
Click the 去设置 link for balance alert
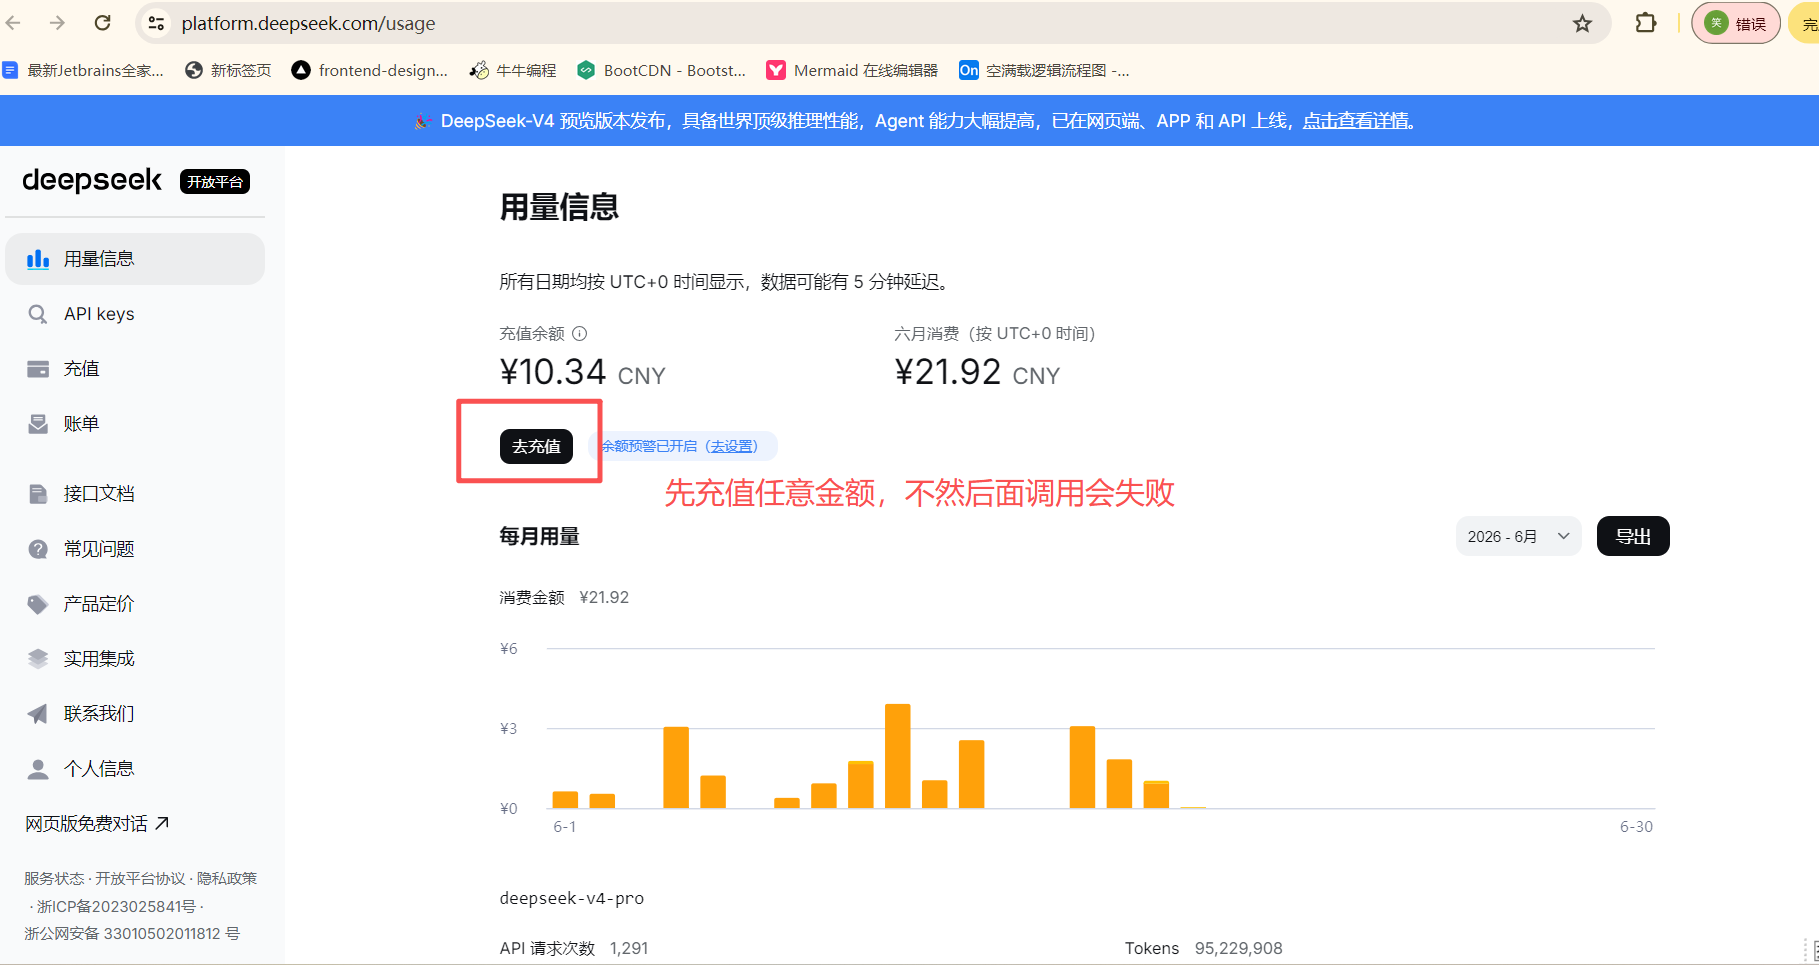734,446
